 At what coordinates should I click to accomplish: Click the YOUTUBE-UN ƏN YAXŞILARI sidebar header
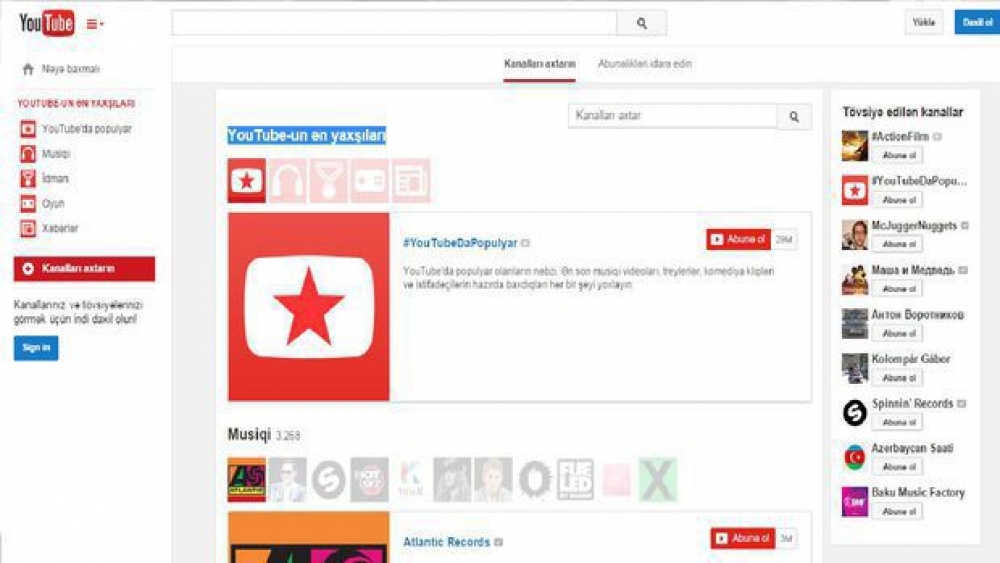click(x=76, y=103)
